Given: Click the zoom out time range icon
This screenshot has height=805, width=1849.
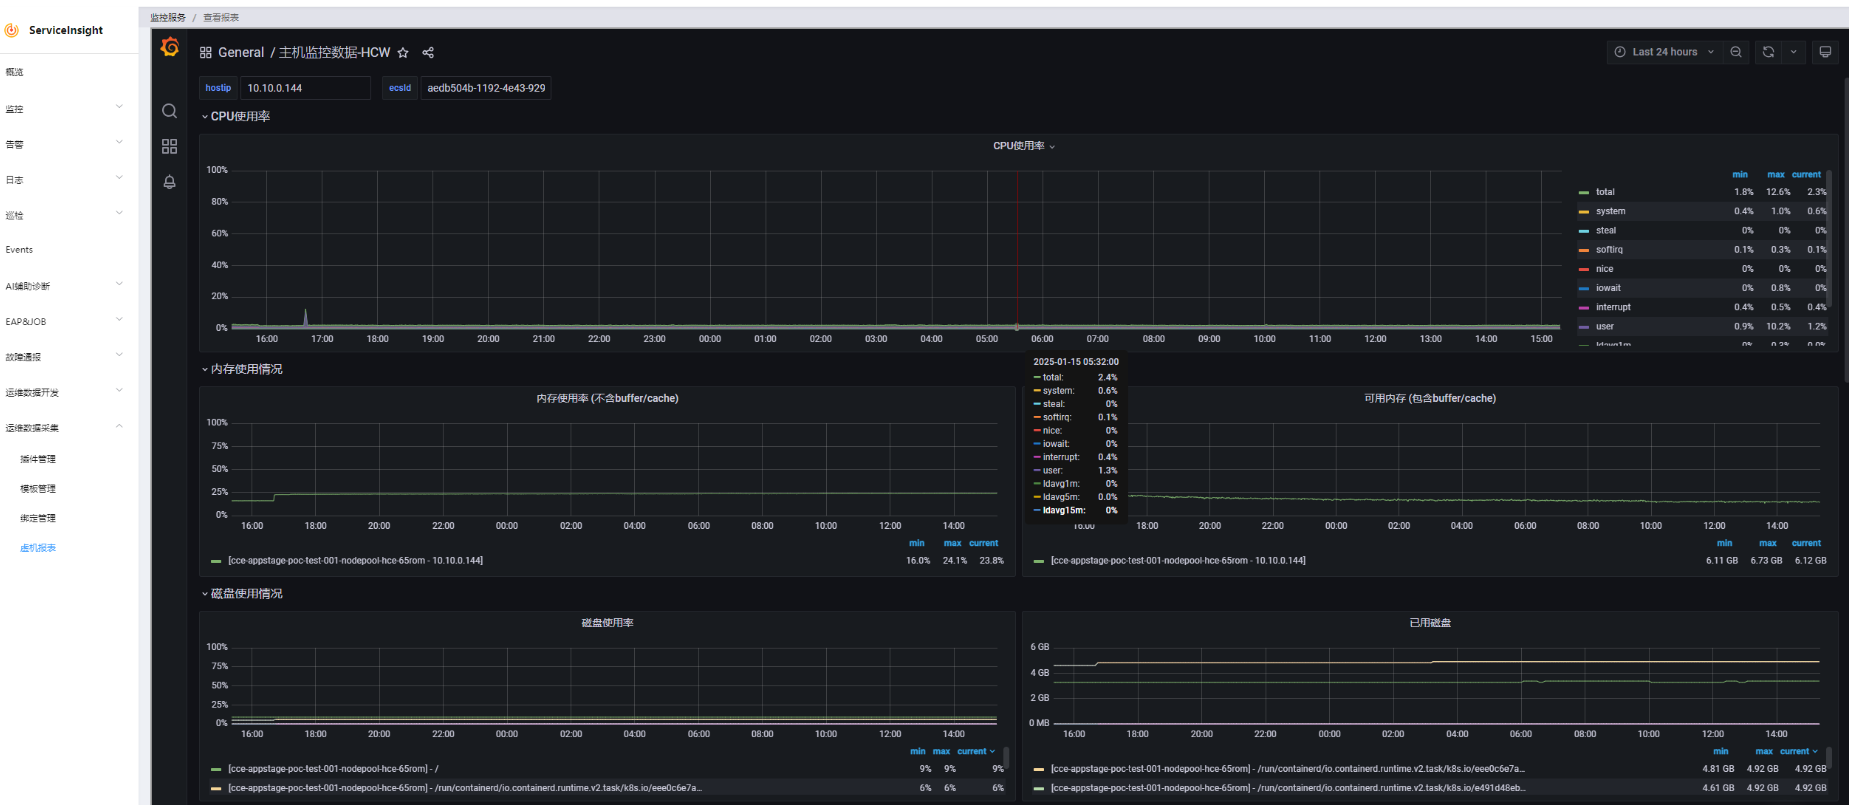Looking at the screenshot, I should pyautogui.click(x=1736, y=52).
